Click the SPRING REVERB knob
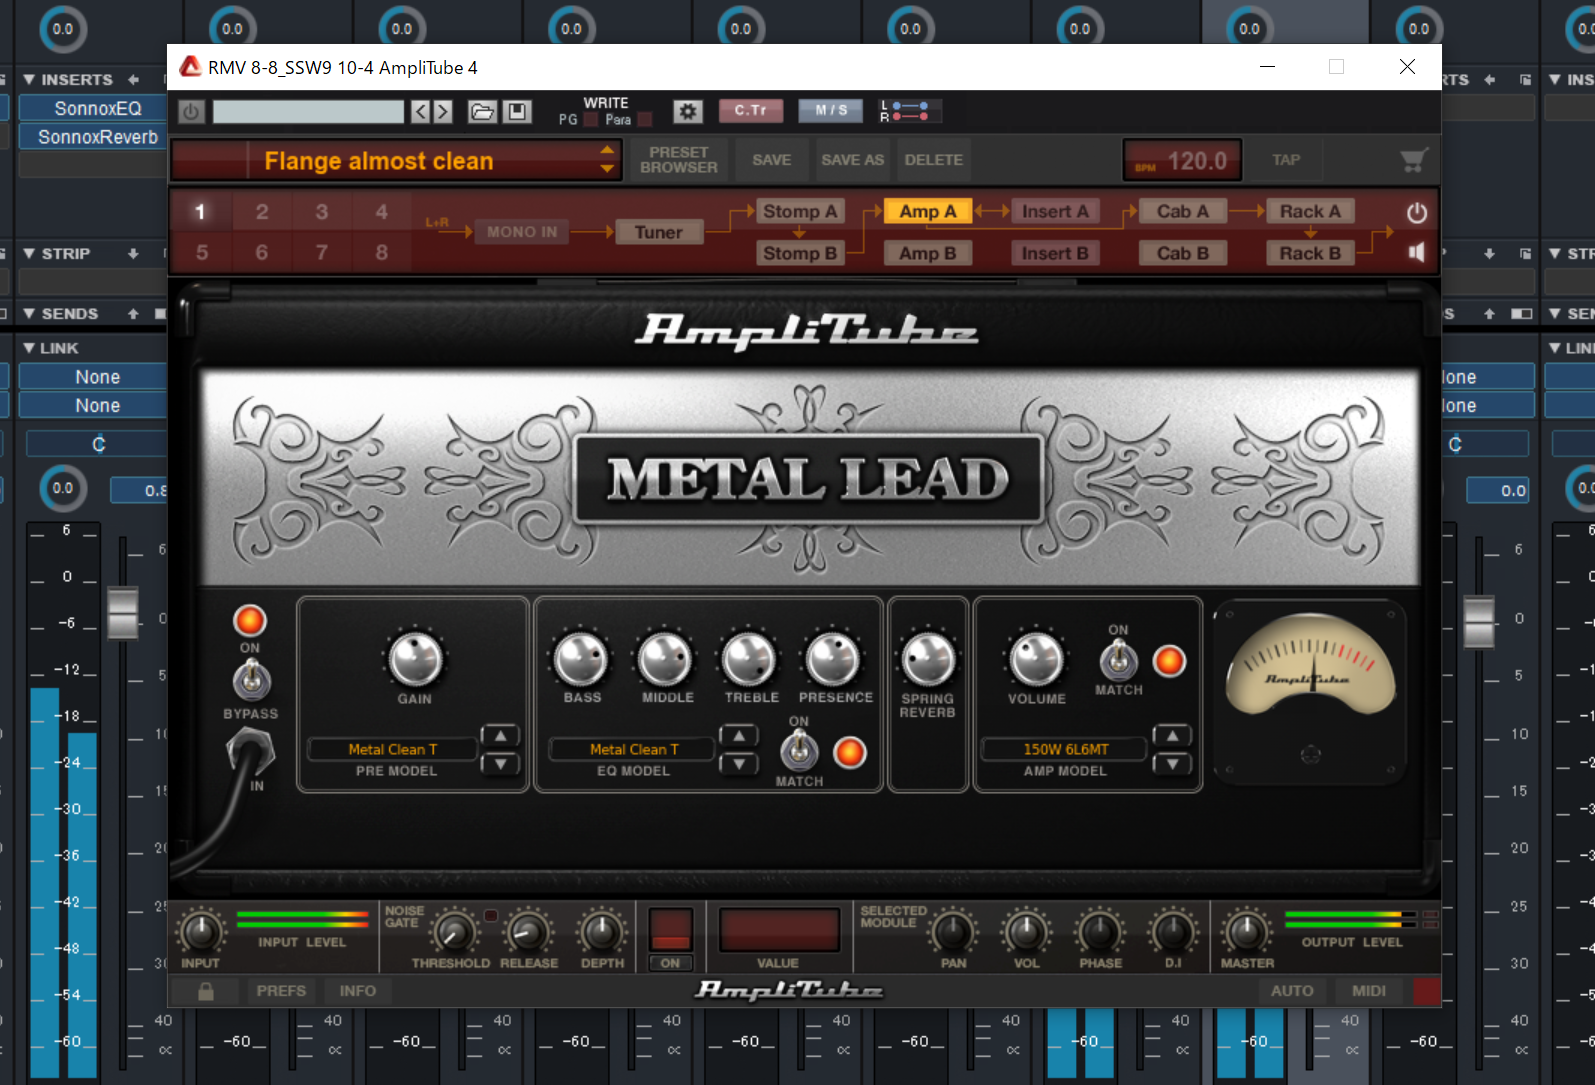Screen dimensions: 1595x1085 coord(928,659)
